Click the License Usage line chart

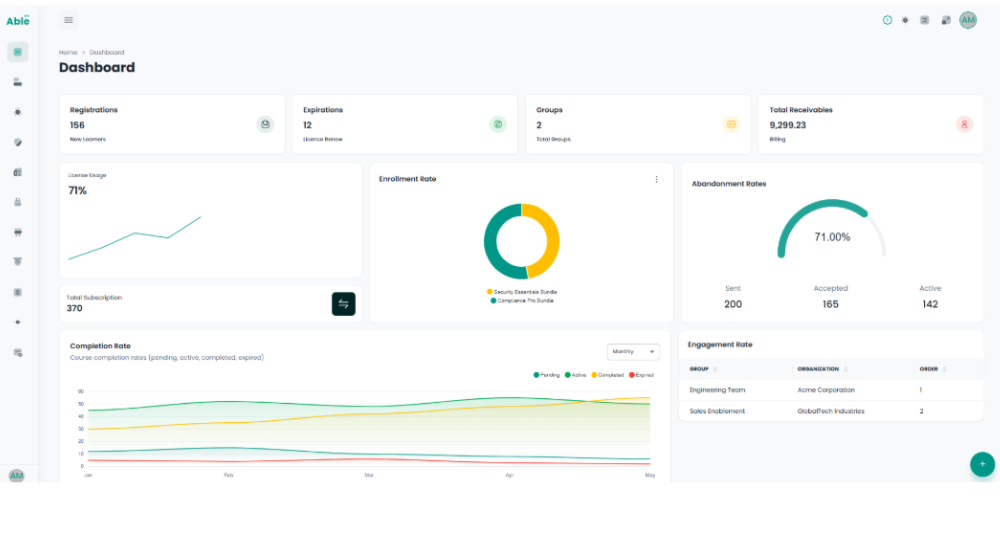(135, 237)
